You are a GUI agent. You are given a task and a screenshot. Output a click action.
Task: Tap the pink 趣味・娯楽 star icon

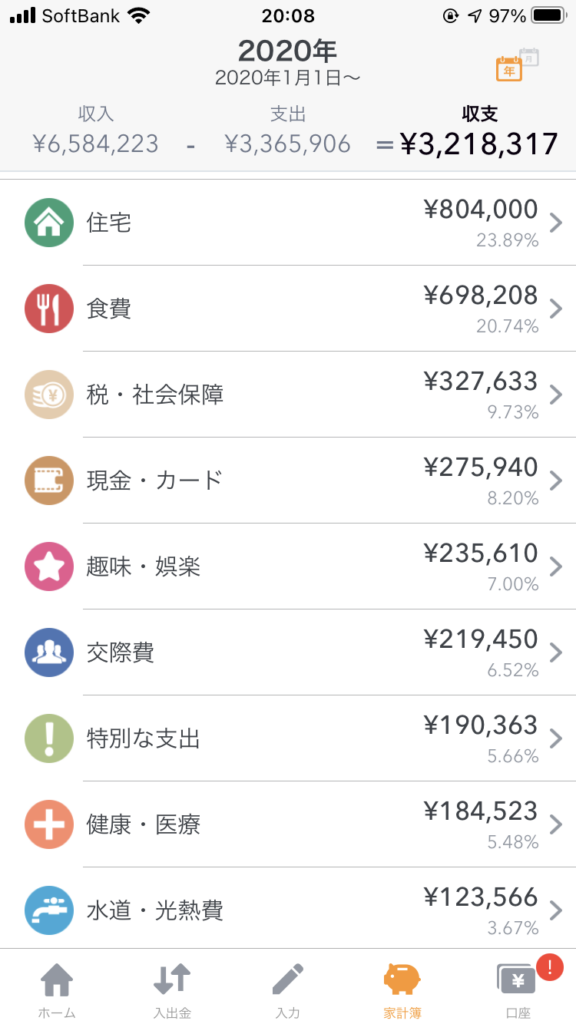pos(49,567)
